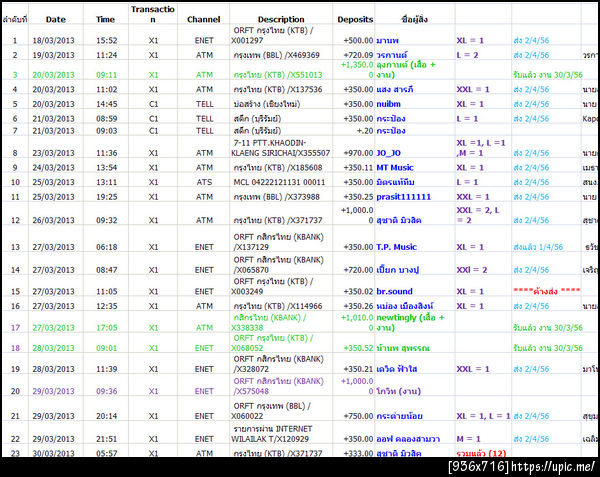600x477 pixels.
Task: Select deposit amount +970.00
Action: (x=358, y=153)
